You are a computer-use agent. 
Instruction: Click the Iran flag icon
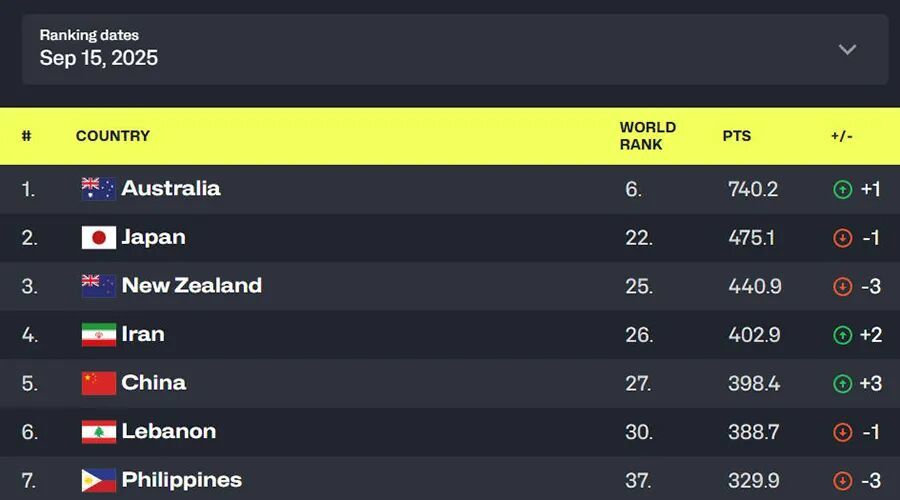tap(98, 335)
